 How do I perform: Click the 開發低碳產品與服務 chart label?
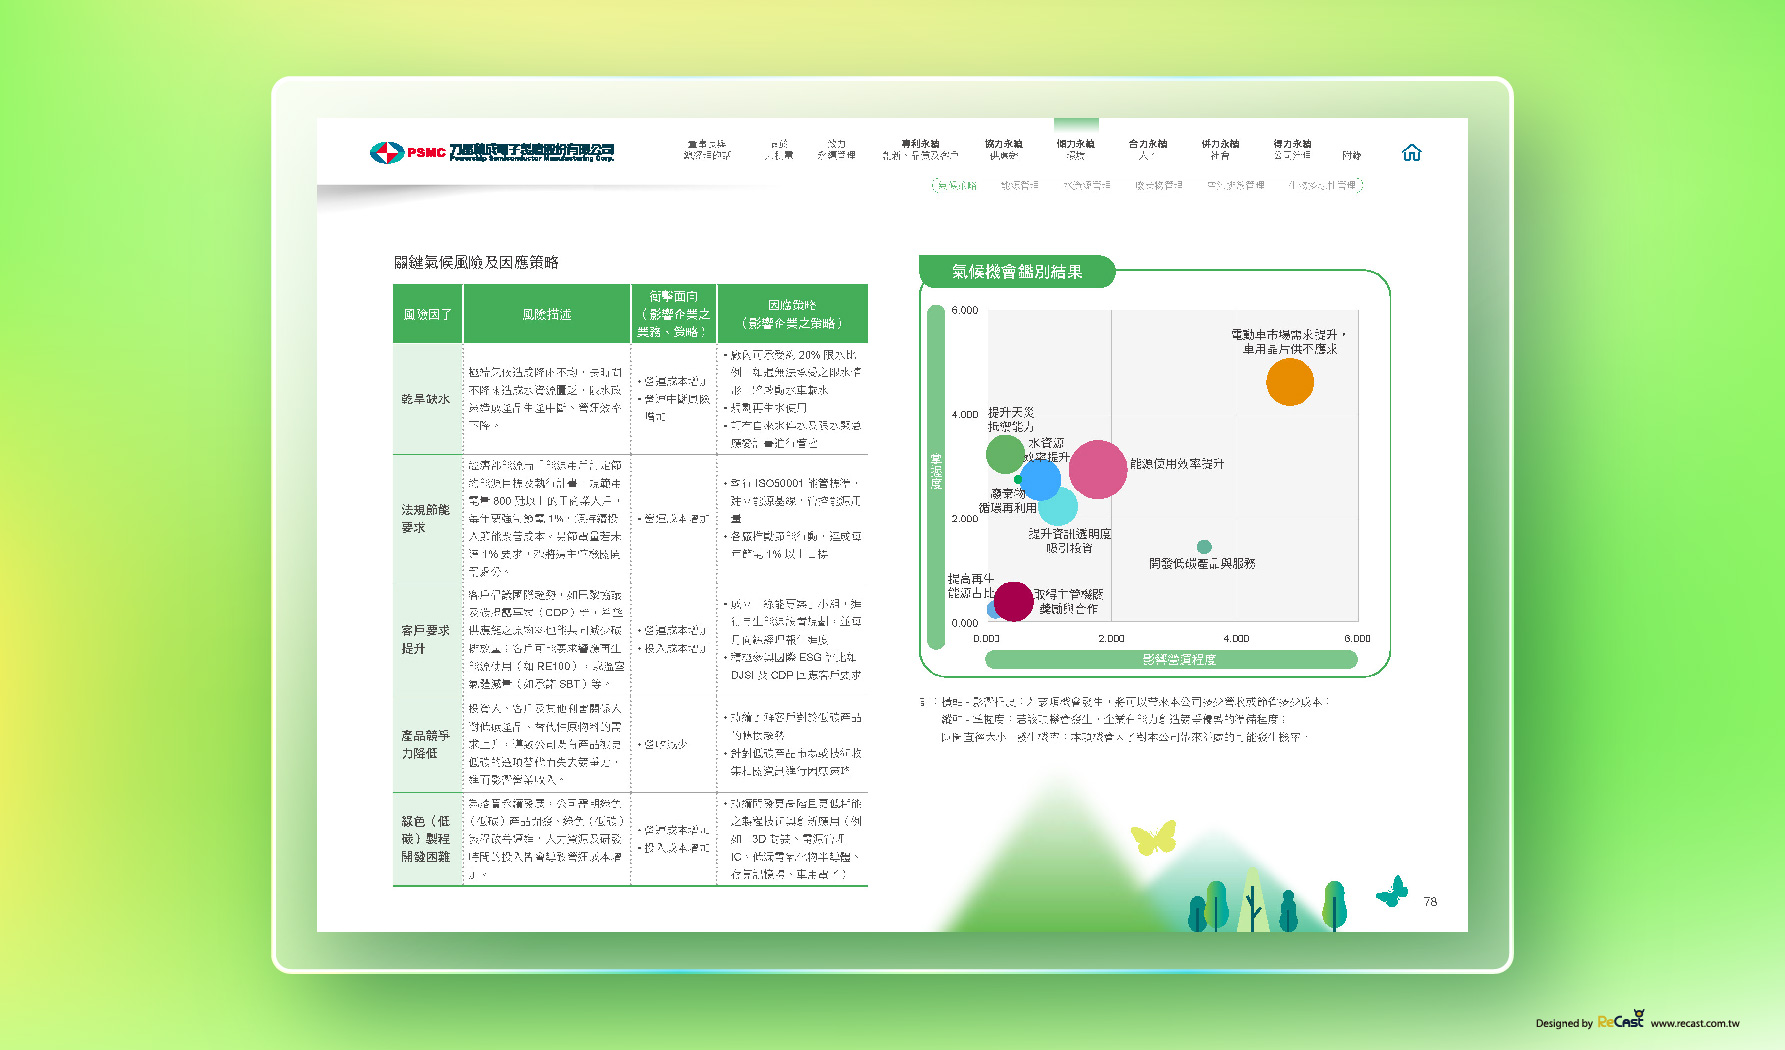[x=1202, y=564]
